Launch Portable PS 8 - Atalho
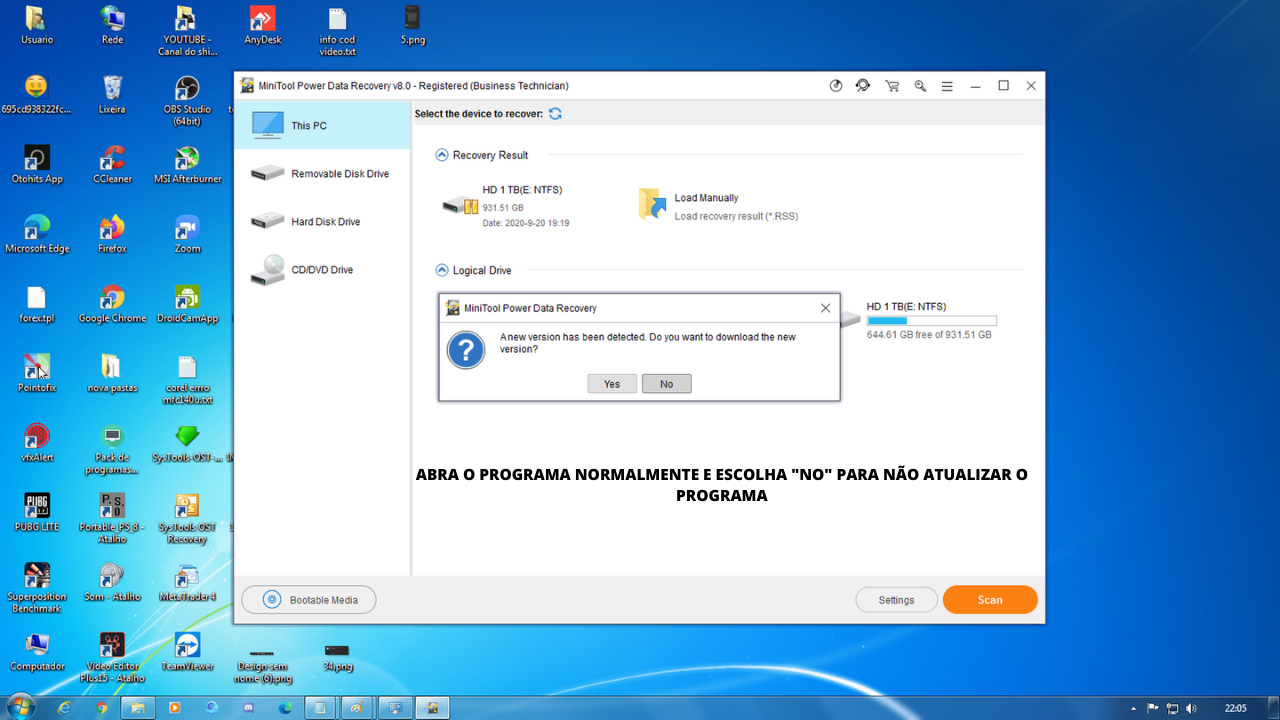Image resolution: width=1280 pixels, height=720 pixels. [112, 518]
